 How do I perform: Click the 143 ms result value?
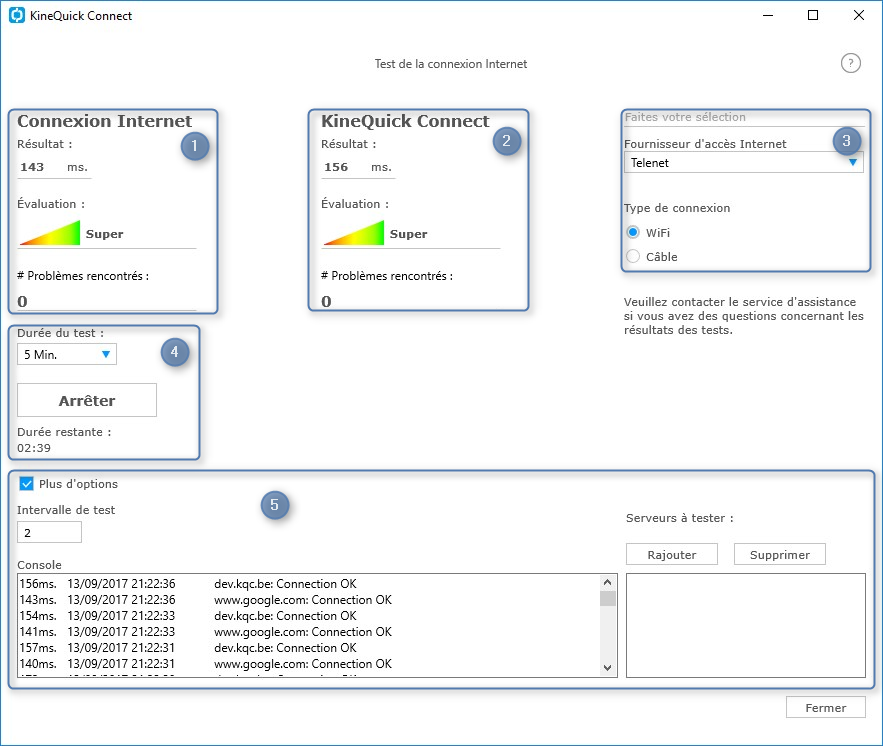(x=32, y=167)
